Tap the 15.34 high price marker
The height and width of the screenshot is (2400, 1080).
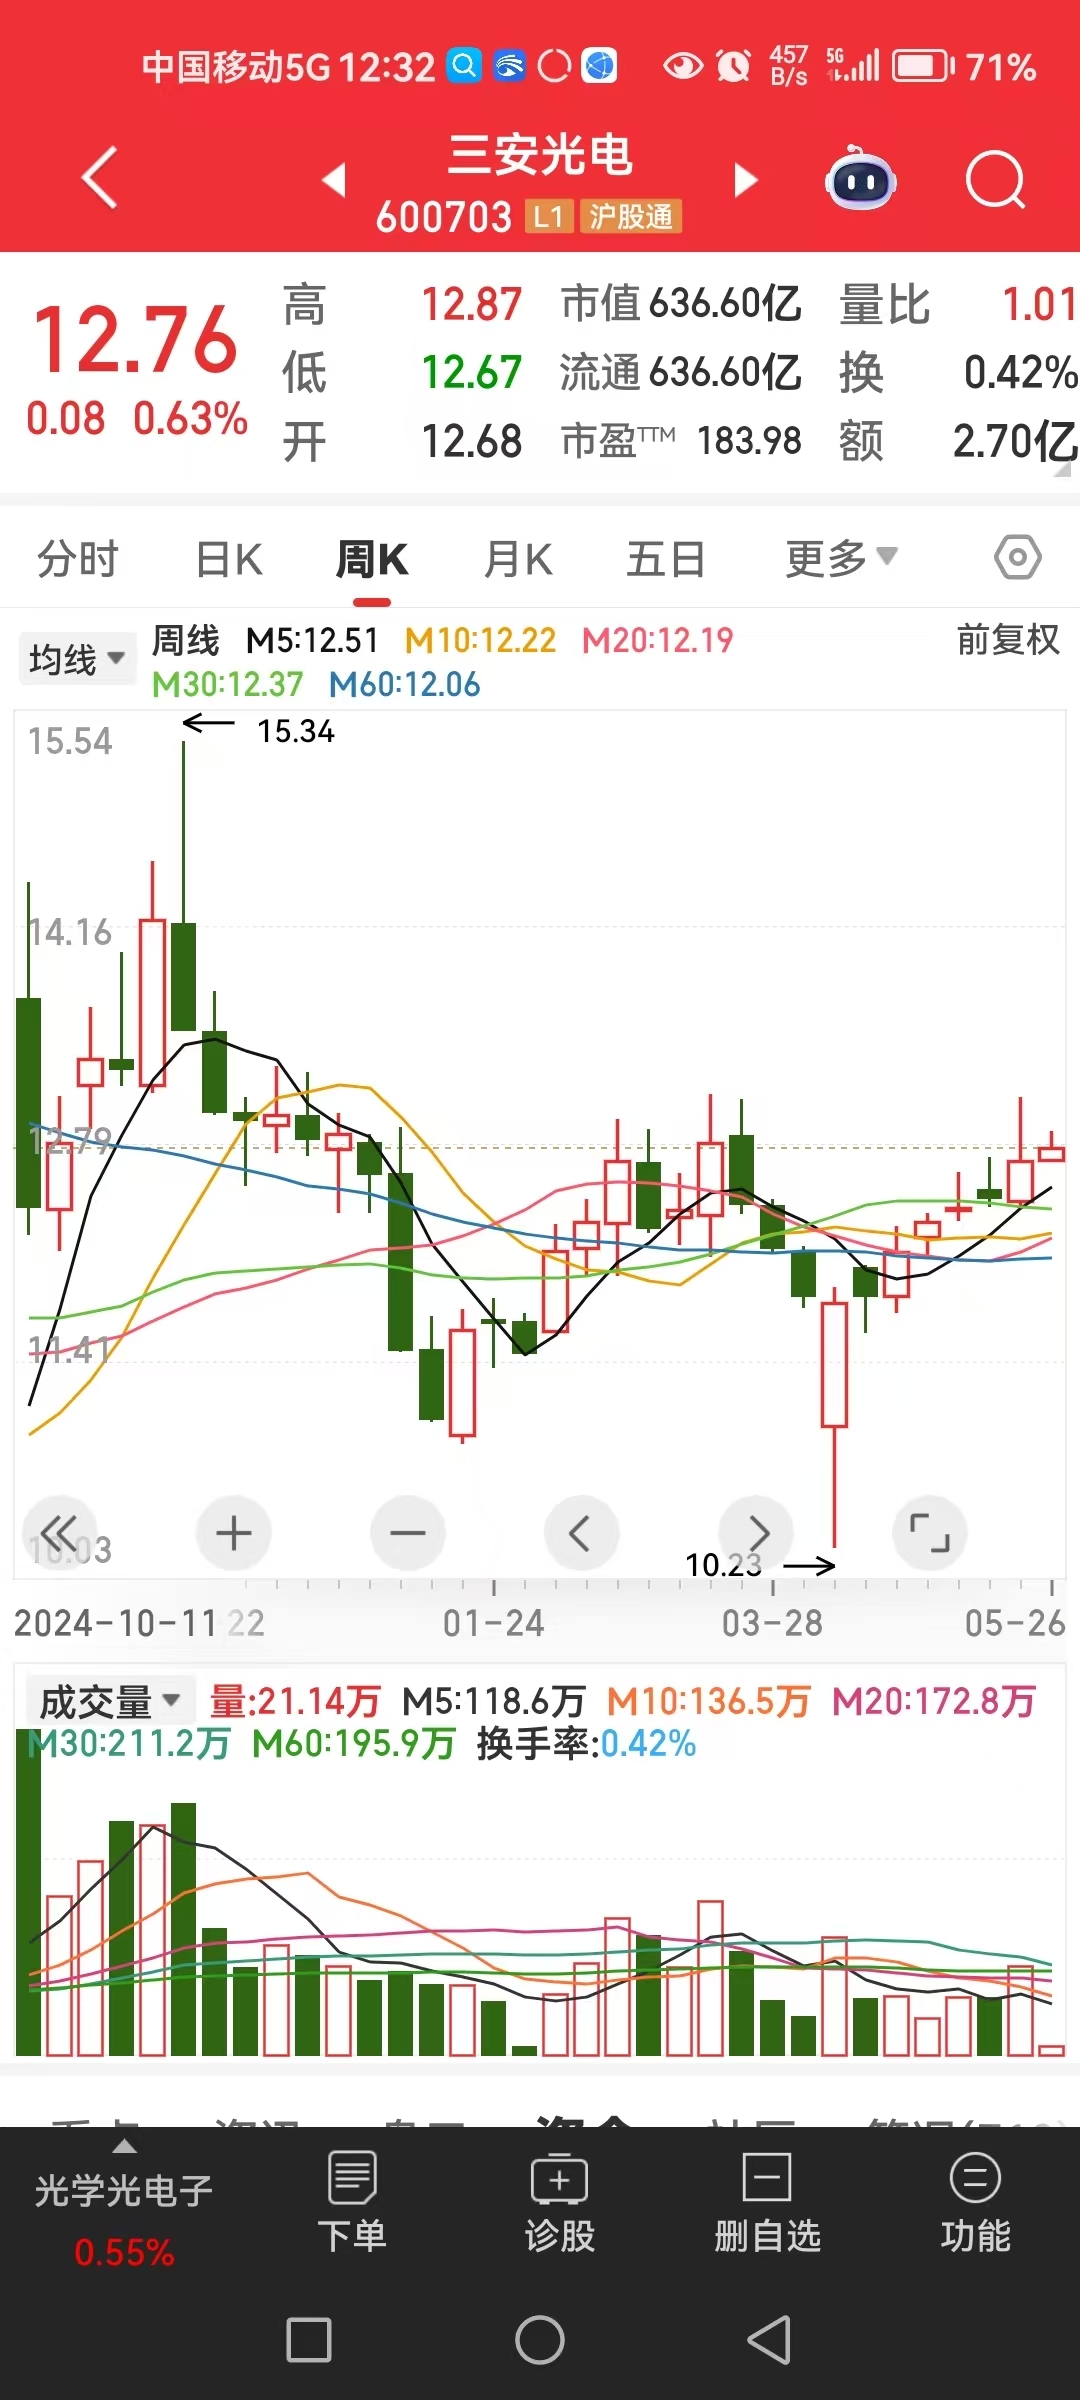tap(296, 731)
